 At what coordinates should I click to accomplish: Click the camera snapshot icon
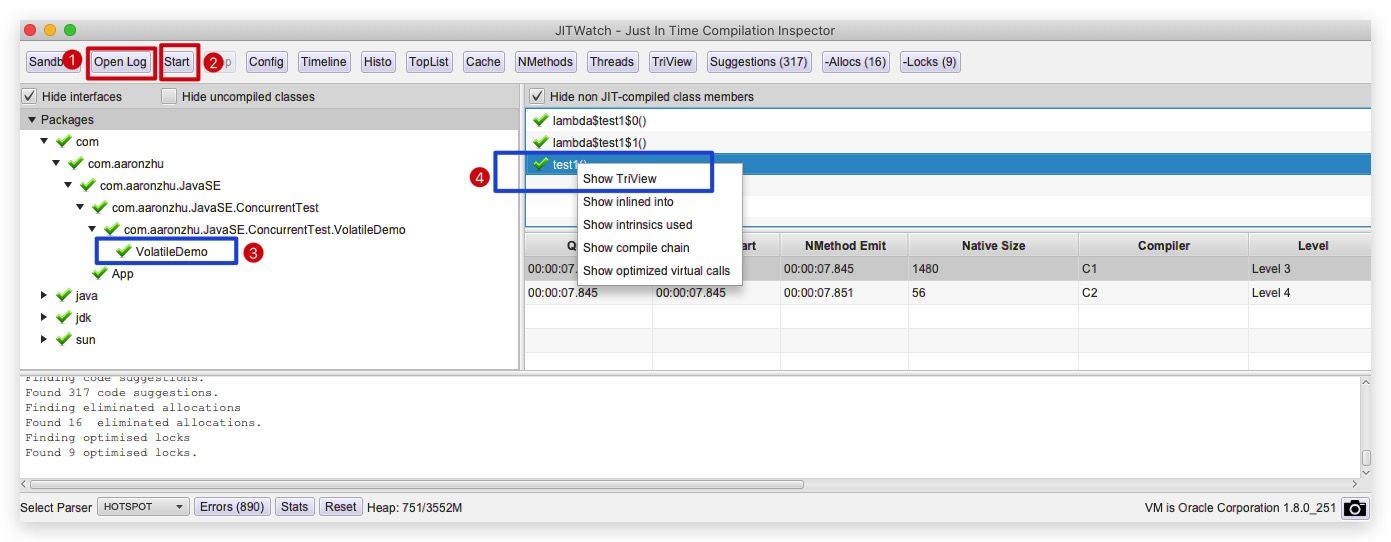tap(1354, 508)
